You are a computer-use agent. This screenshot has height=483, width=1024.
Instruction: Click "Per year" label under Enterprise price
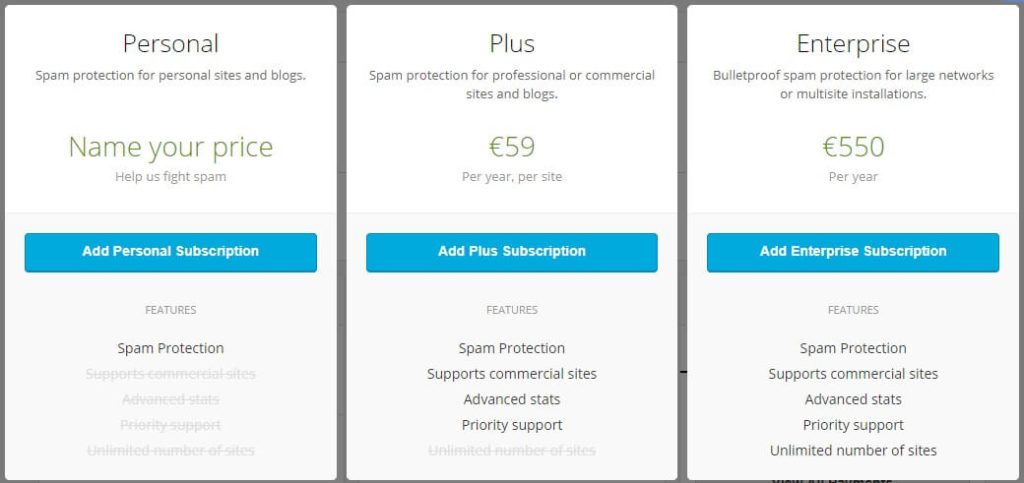[x=853, y=177]
